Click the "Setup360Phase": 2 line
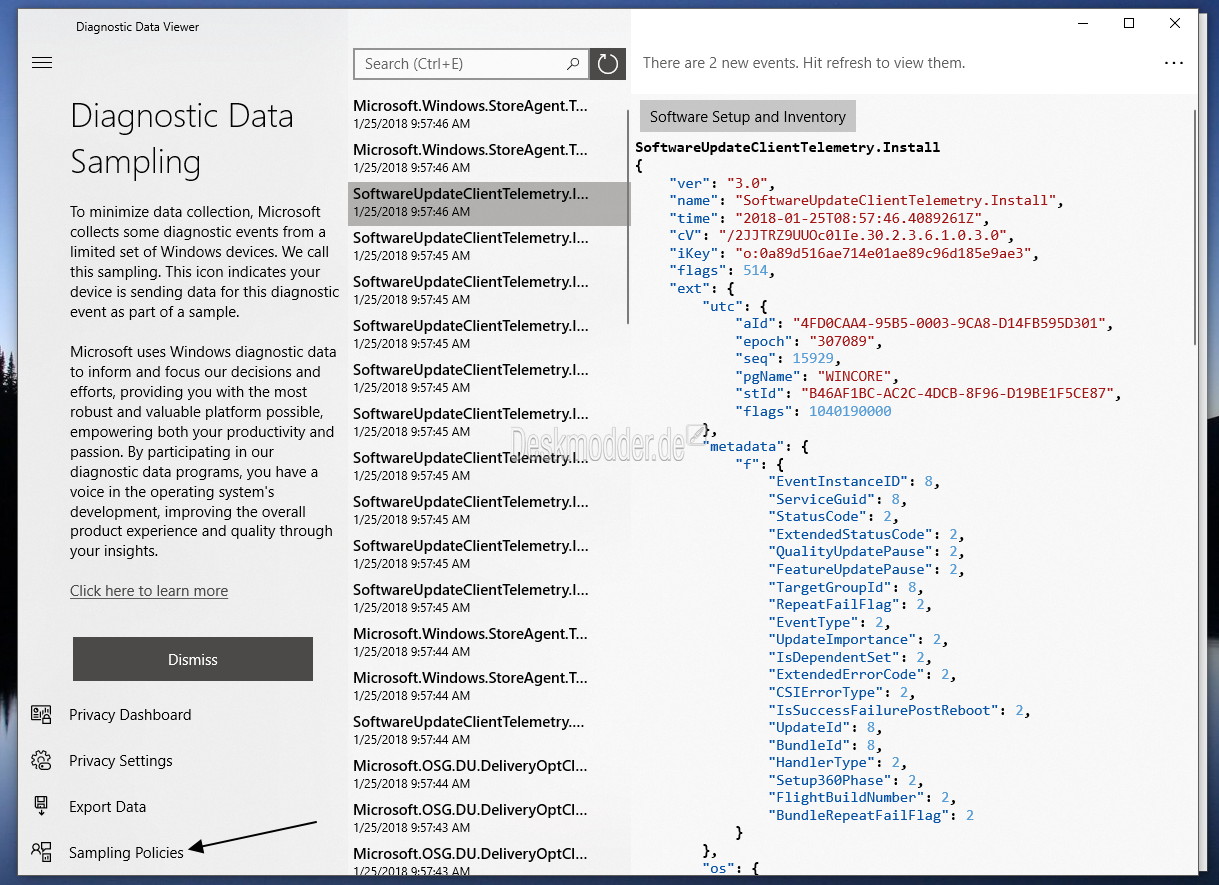The width and height of the screenshot is (1219, 885). click(846, 780)
